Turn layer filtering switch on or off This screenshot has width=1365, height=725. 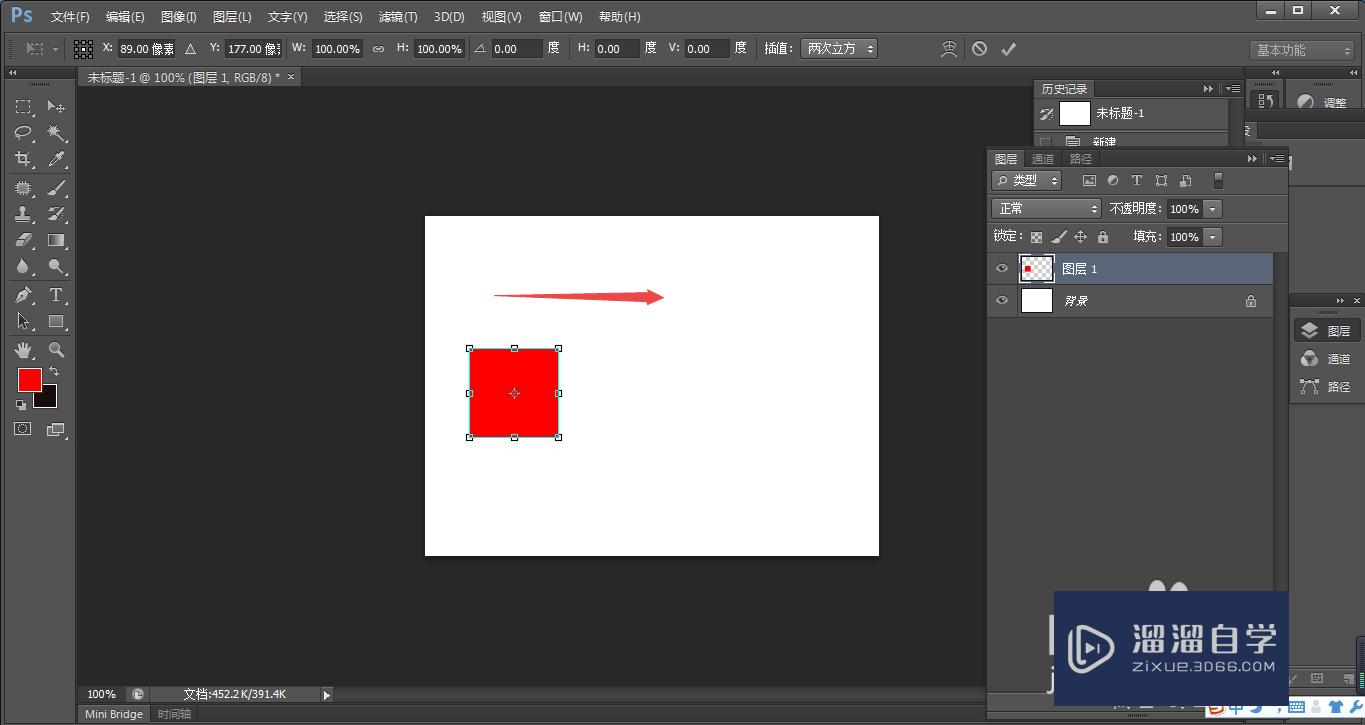click(x=1218, y=181)
